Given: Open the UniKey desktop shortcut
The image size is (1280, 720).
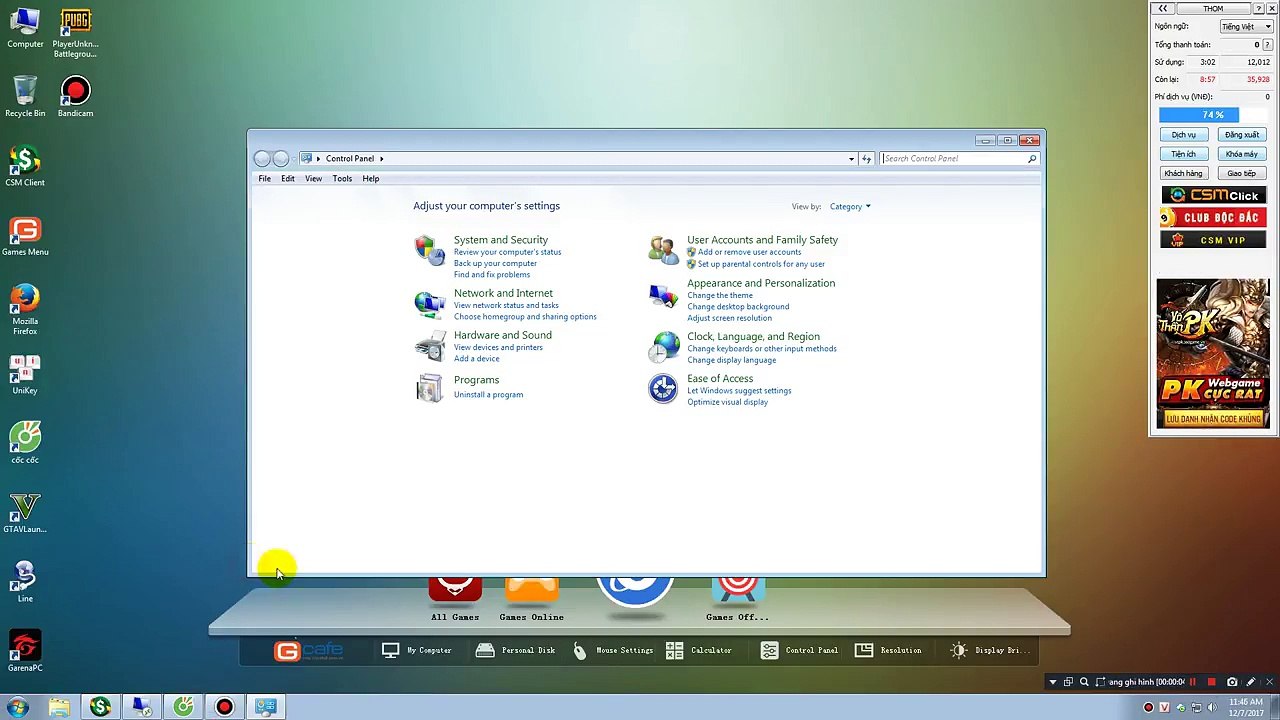Looking at the screenshot, I should click(x=25, y=375).
